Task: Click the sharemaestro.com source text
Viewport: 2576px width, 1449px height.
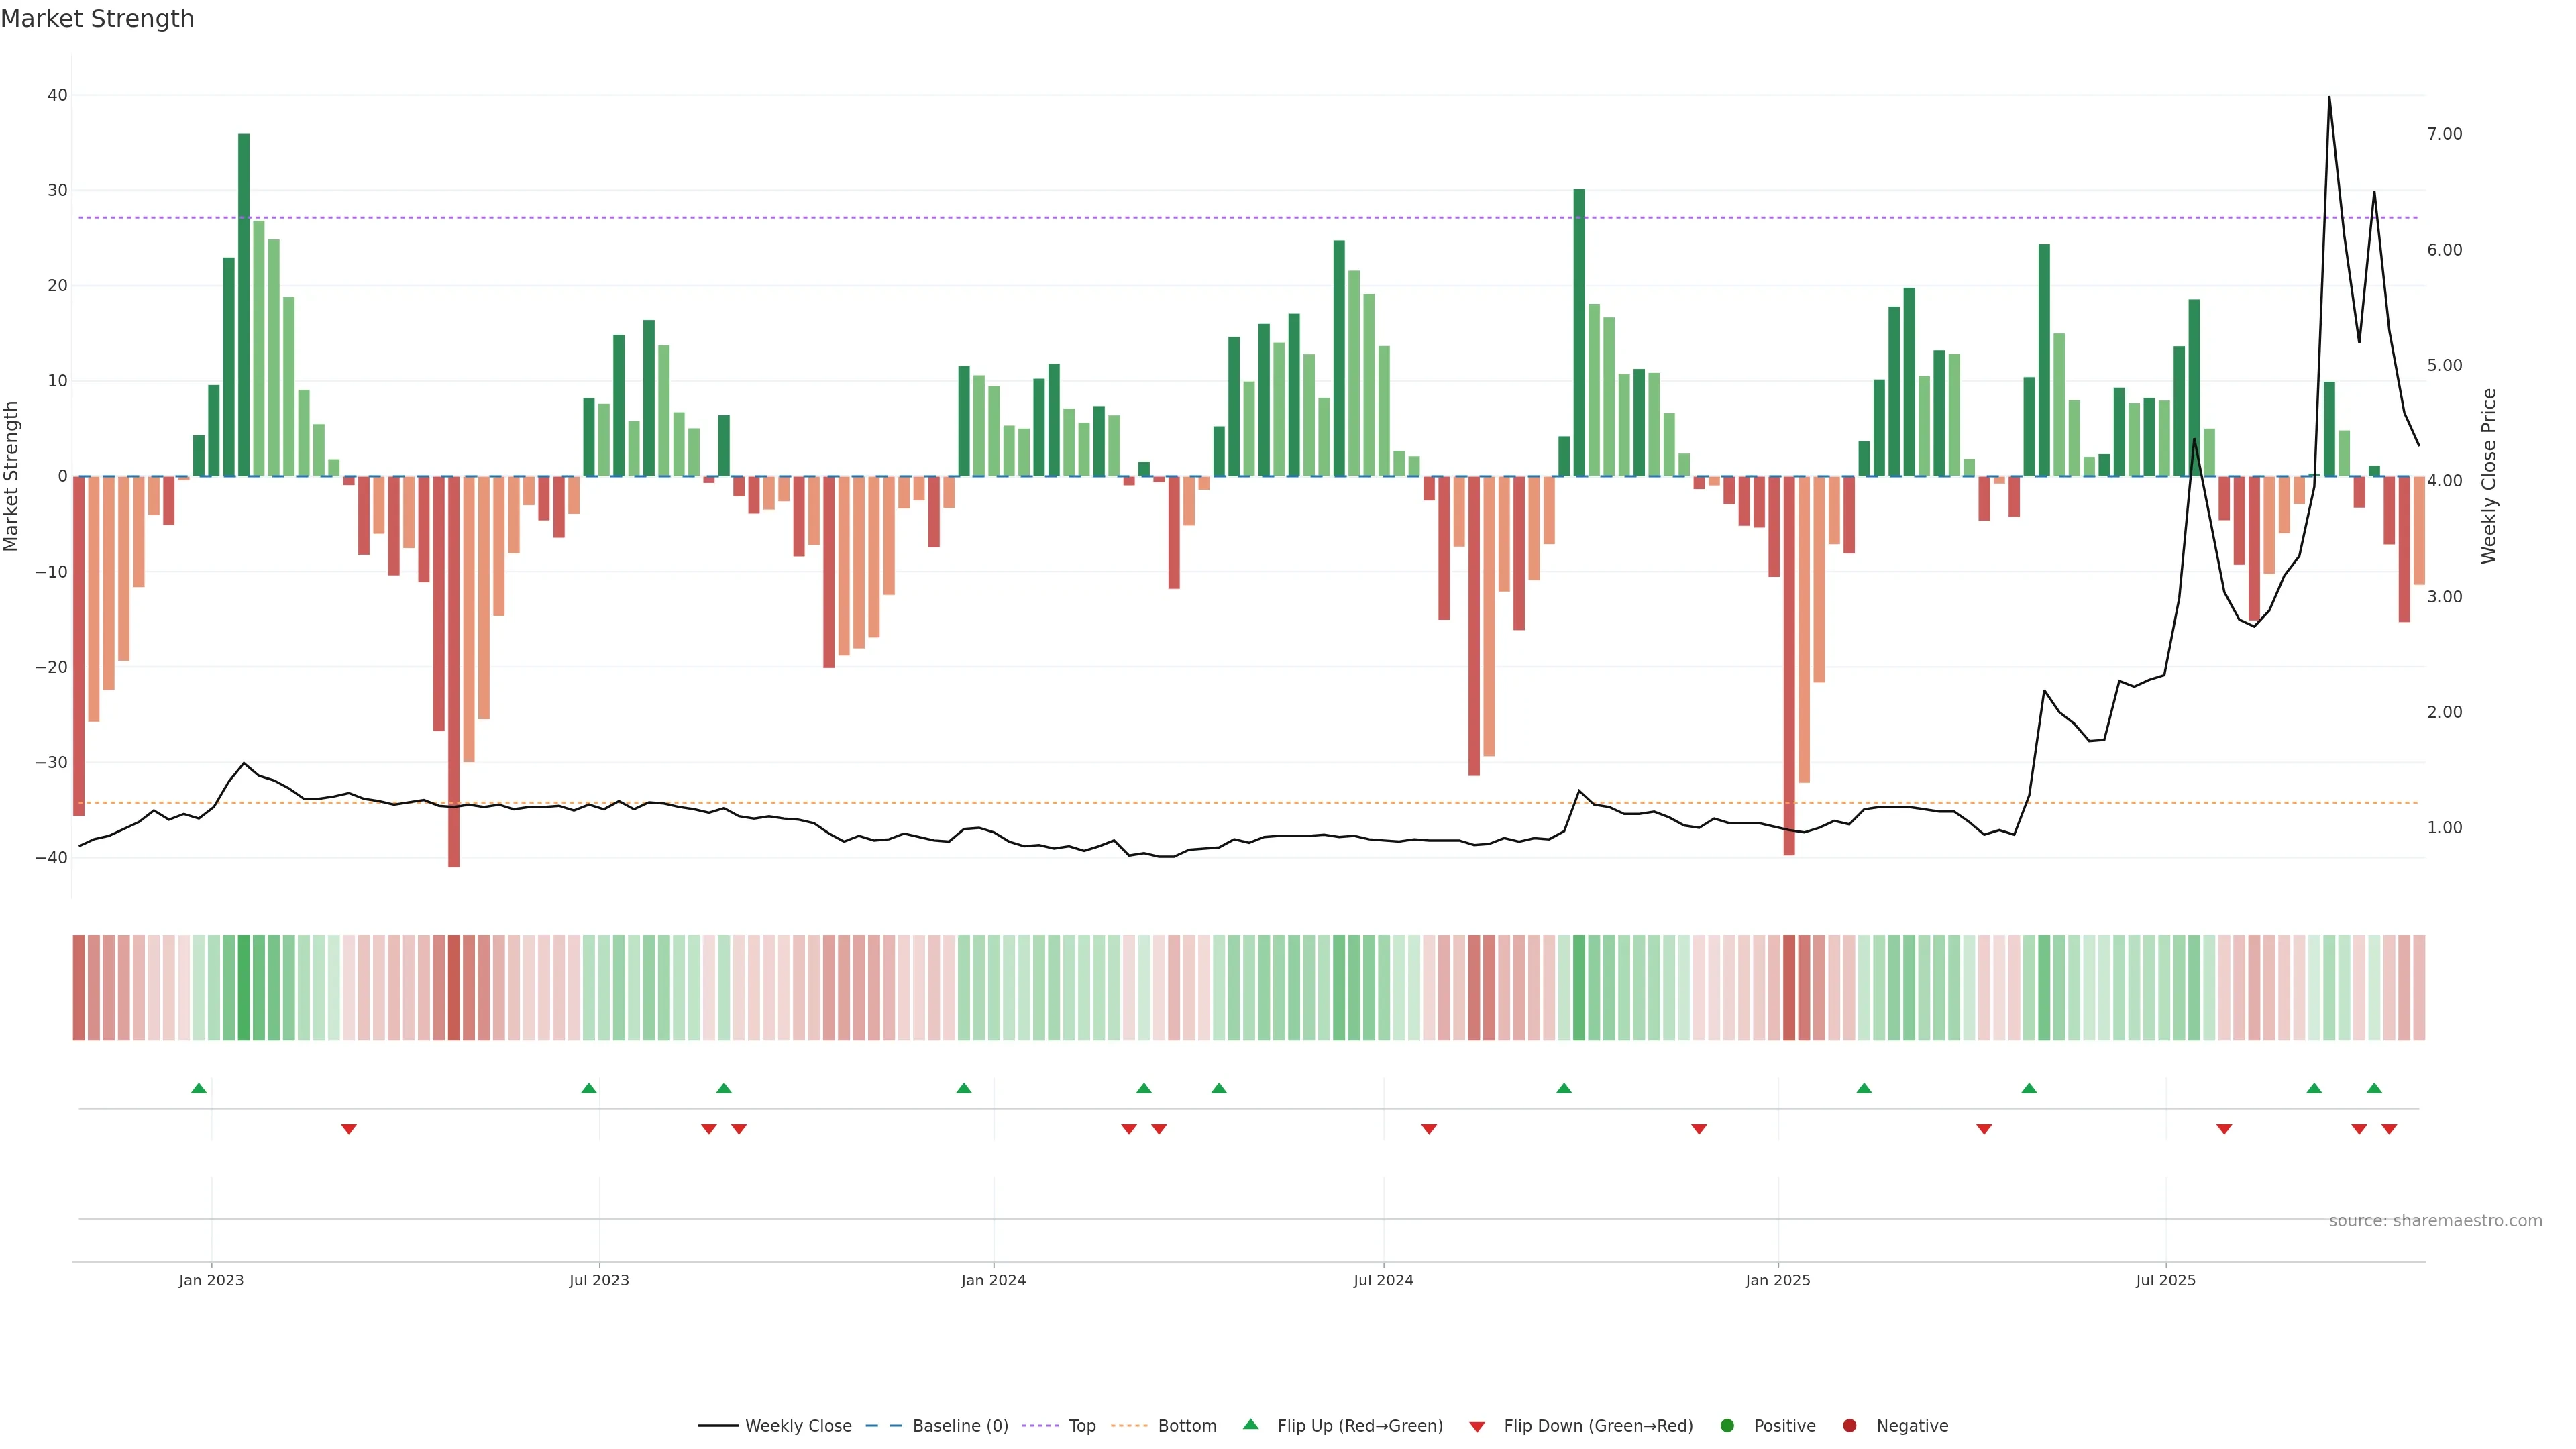Action: coord(2435,1221)
